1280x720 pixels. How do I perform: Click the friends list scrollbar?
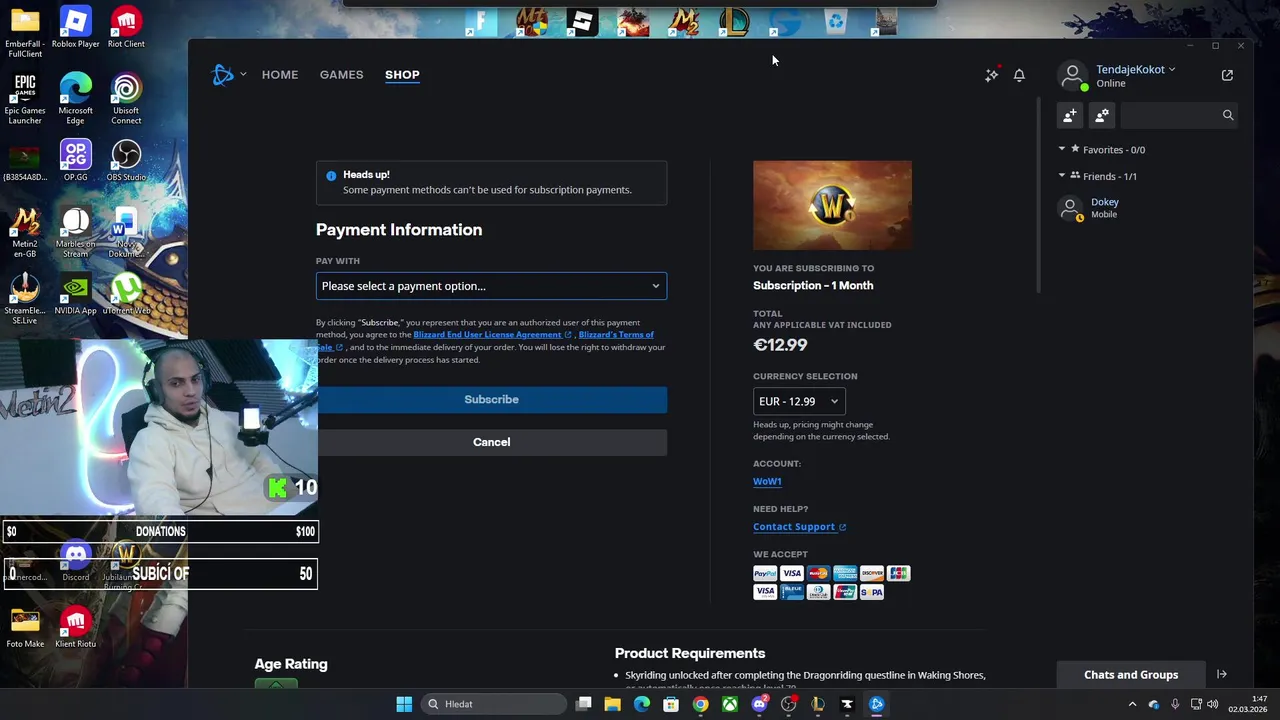click(1039, 195)
